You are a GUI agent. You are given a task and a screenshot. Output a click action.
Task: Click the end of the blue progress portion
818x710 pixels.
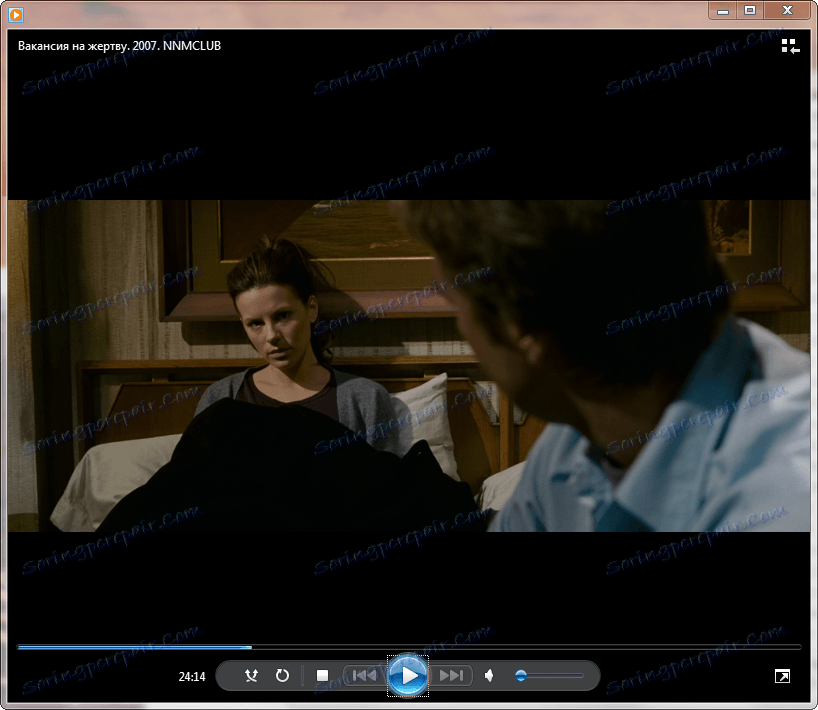coord(253,646)
